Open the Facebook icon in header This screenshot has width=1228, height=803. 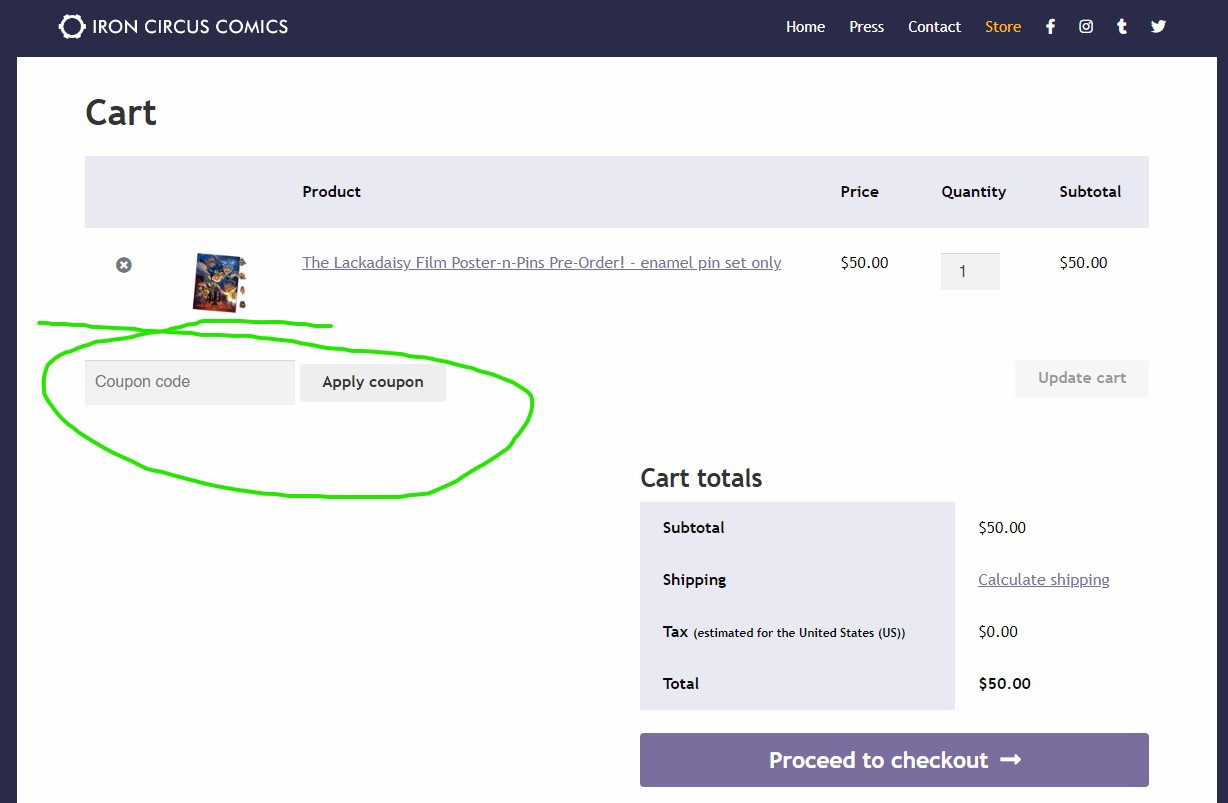pyautogui.click(x=1050, y=27)
